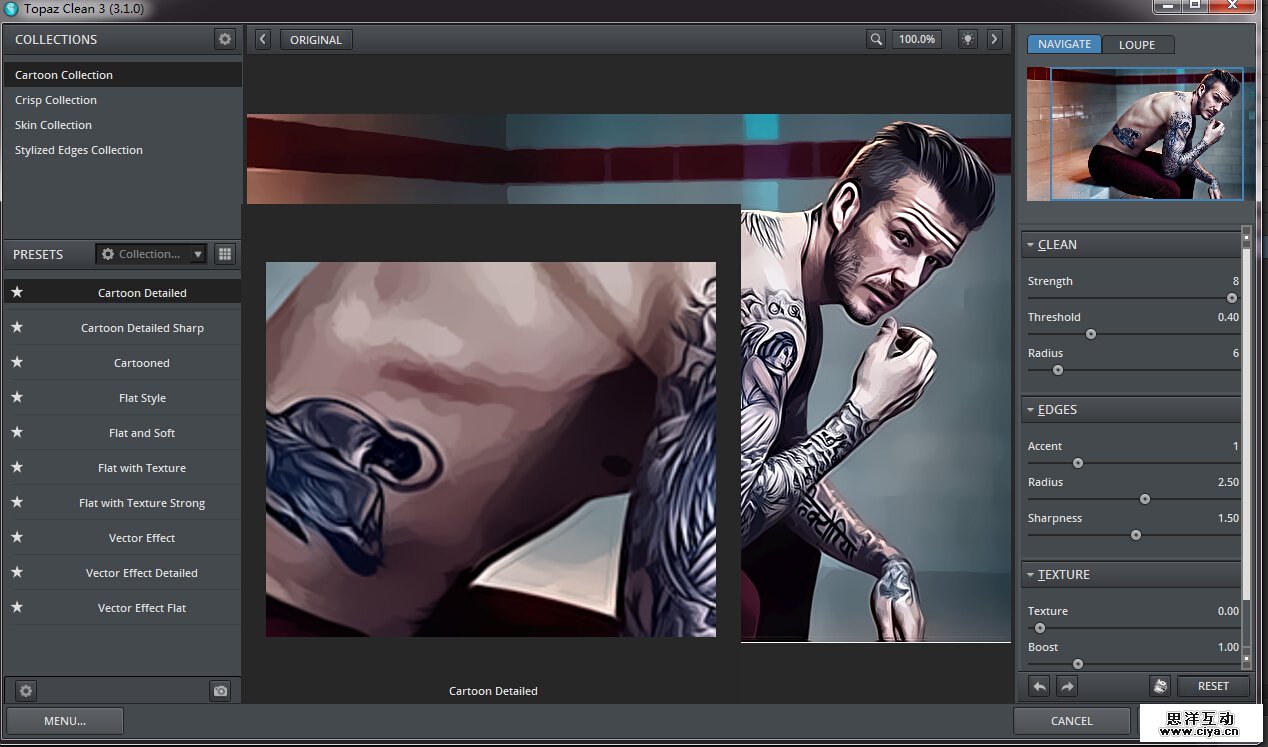Click the camera snapshot icon
The image size is (1268, 747).
tap(220, 690)
